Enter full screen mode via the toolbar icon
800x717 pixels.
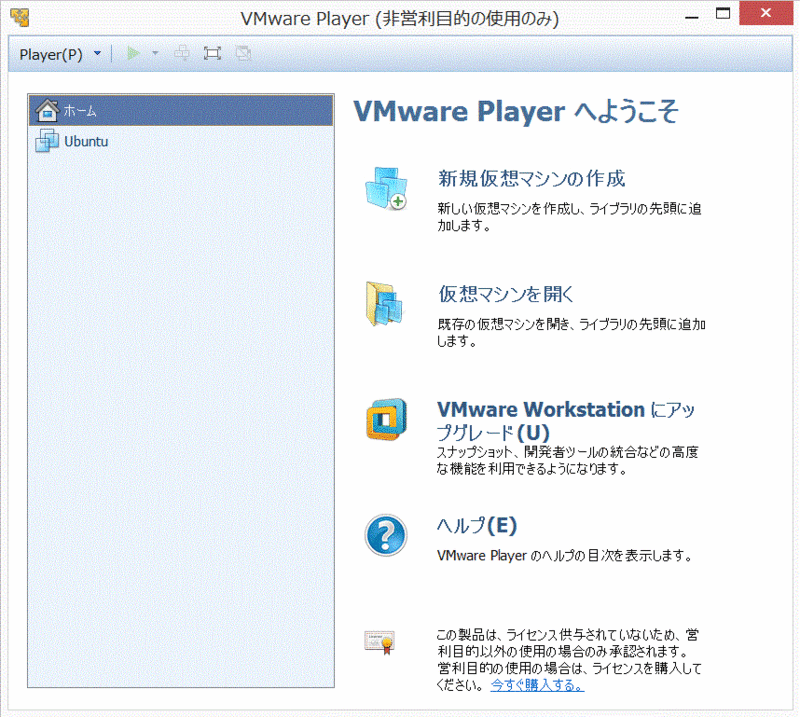pos(211,53)
